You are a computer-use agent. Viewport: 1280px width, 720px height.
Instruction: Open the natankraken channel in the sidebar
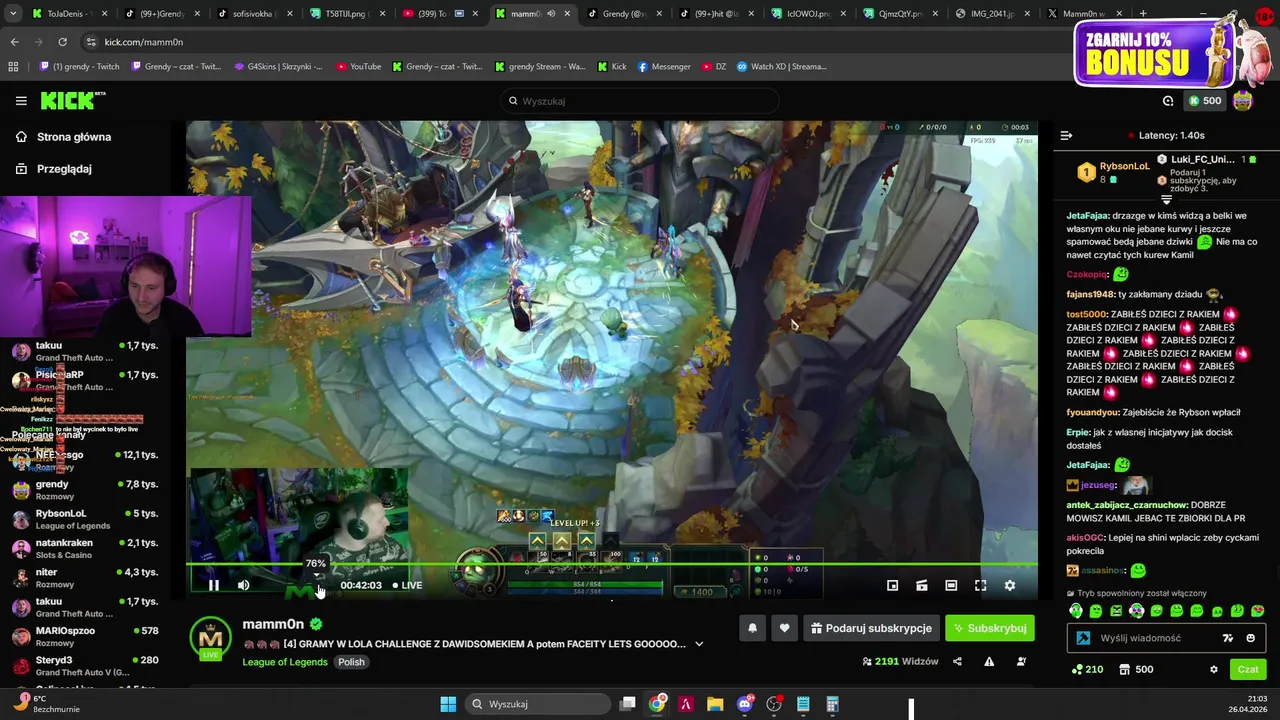click(x=84, y=548)
